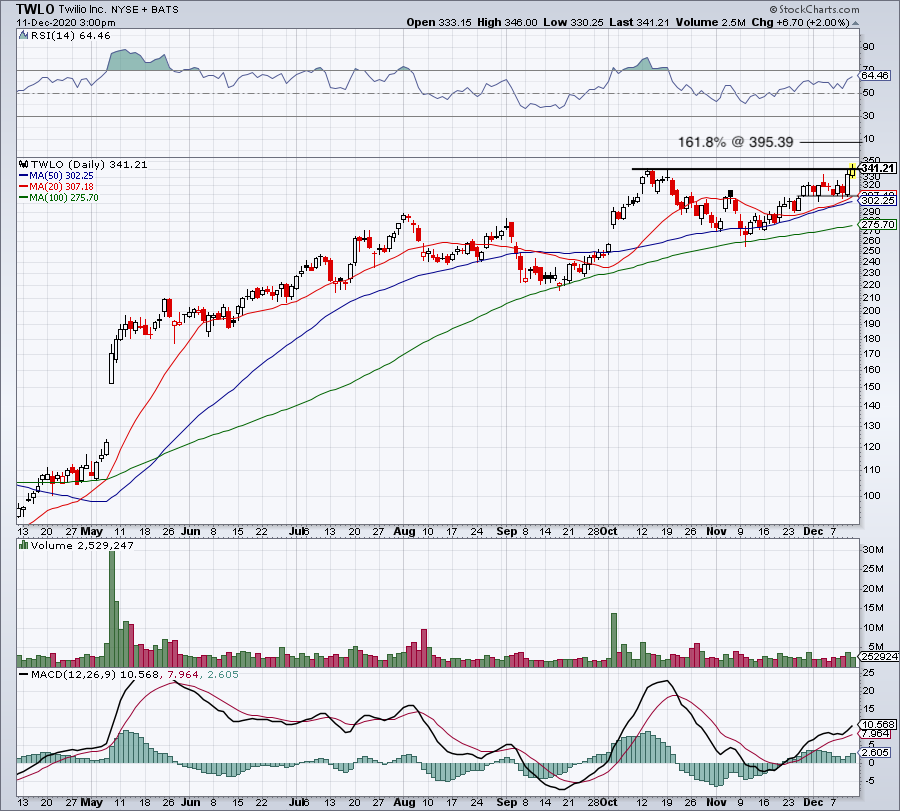
Task: Click the Volume 2.5M header value
Action: (711, 22)
